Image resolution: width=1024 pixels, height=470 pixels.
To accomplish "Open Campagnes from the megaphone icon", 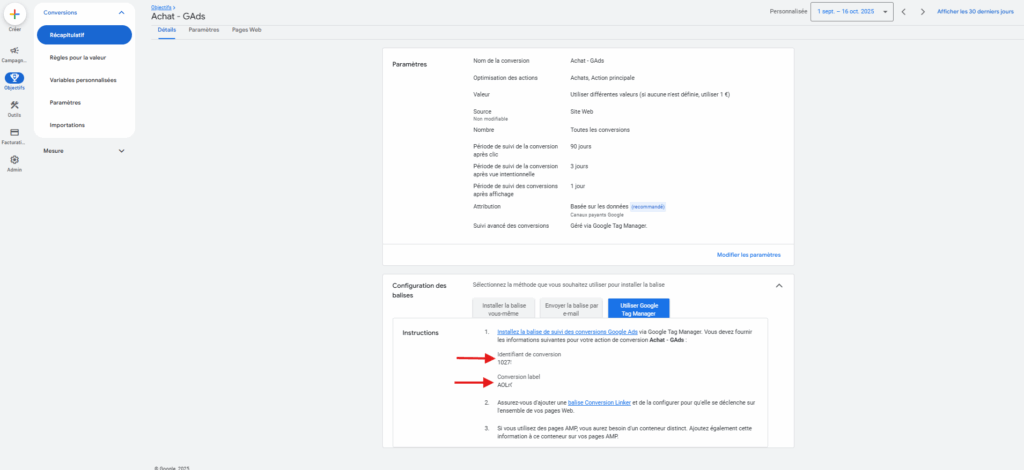I will coord(14,50).
